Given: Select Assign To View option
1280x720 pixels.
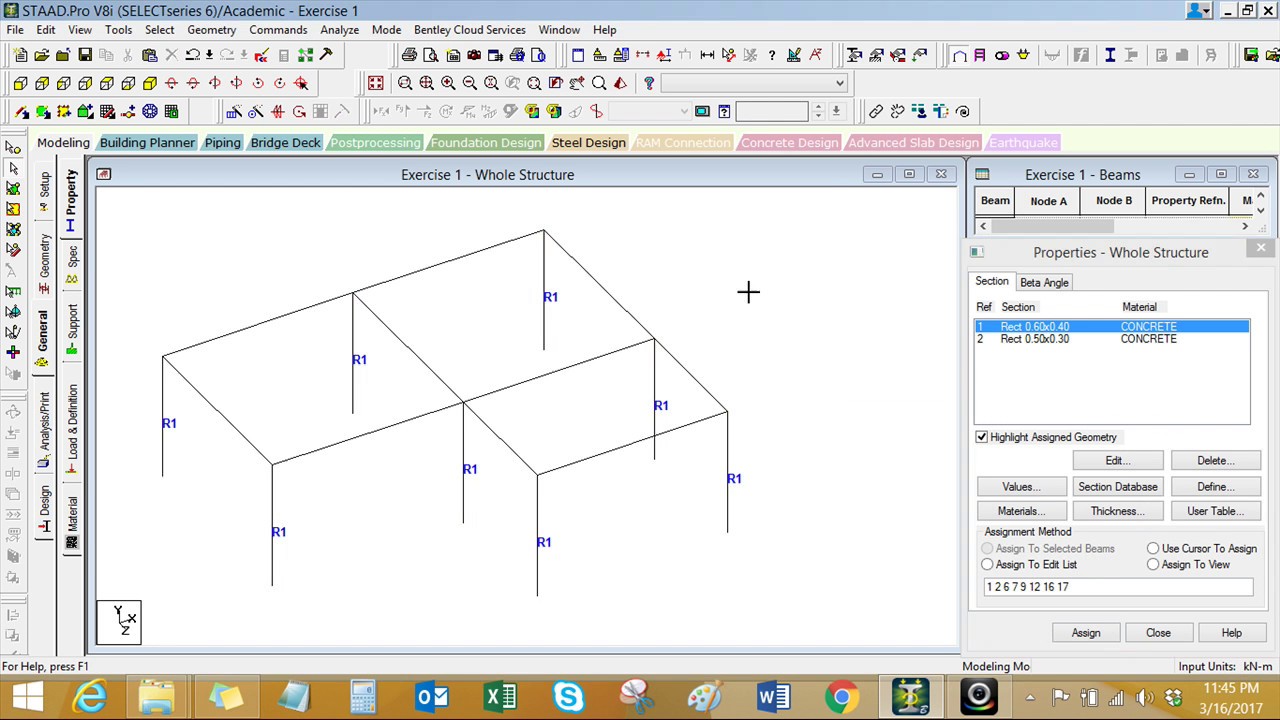Looking at the screenshot, I should tap(1153, 564).
